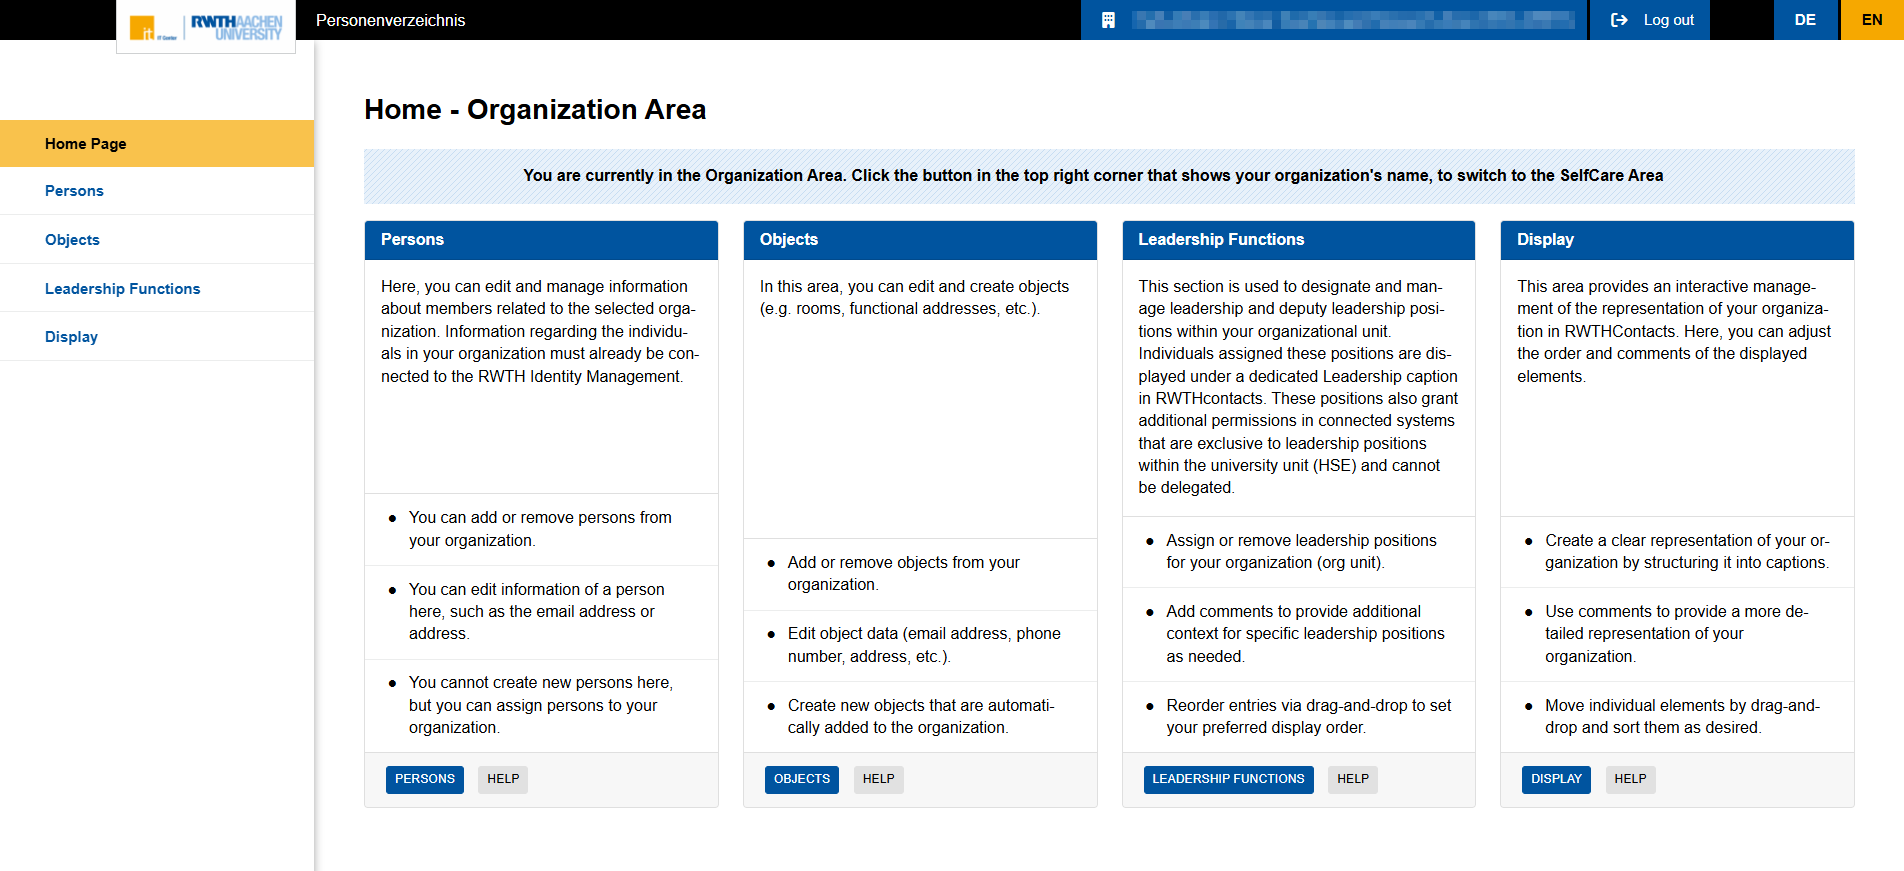Click 'Add comments to provide additional context' item

tap(1298, 634)
